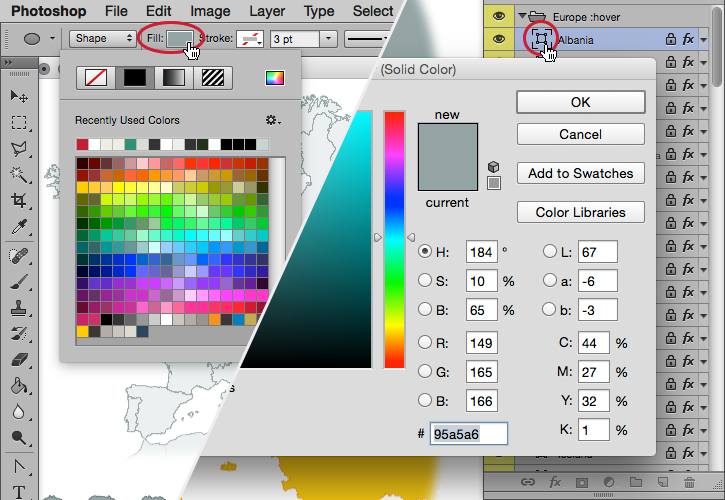
Task: Click the Add Layer Style fx icon at panel bottom
Action: pos(555,482)
